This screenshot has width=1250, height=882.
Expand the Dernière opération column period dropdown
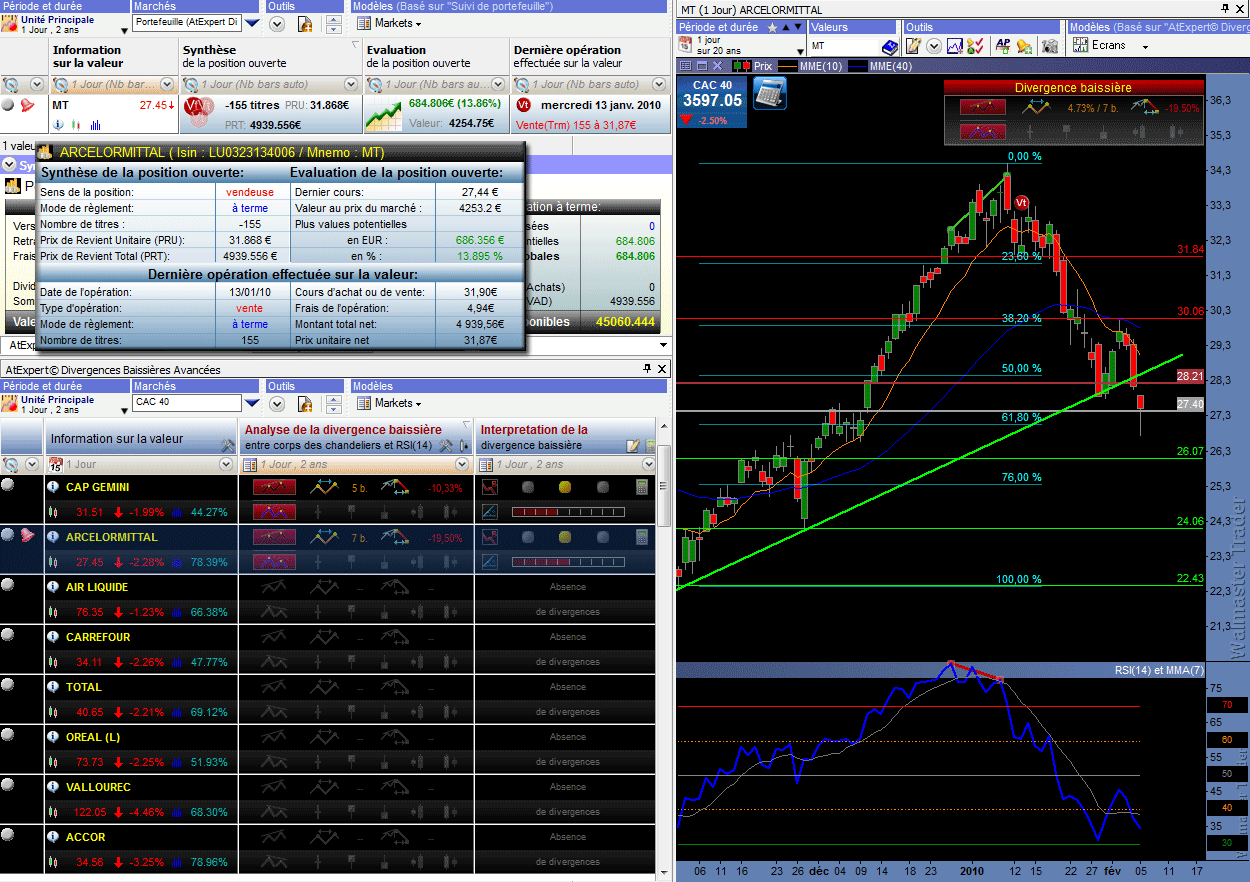(659, 84)
